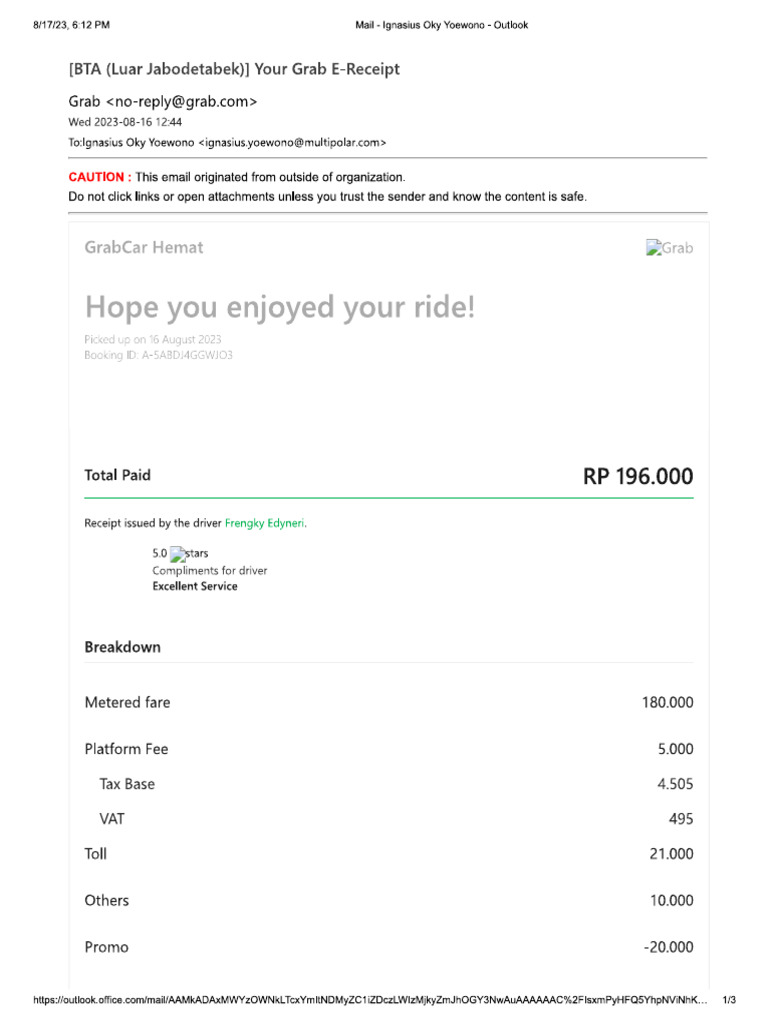Click the Promo discount -20.000
768x1024 pixels.
pos(668,947)
